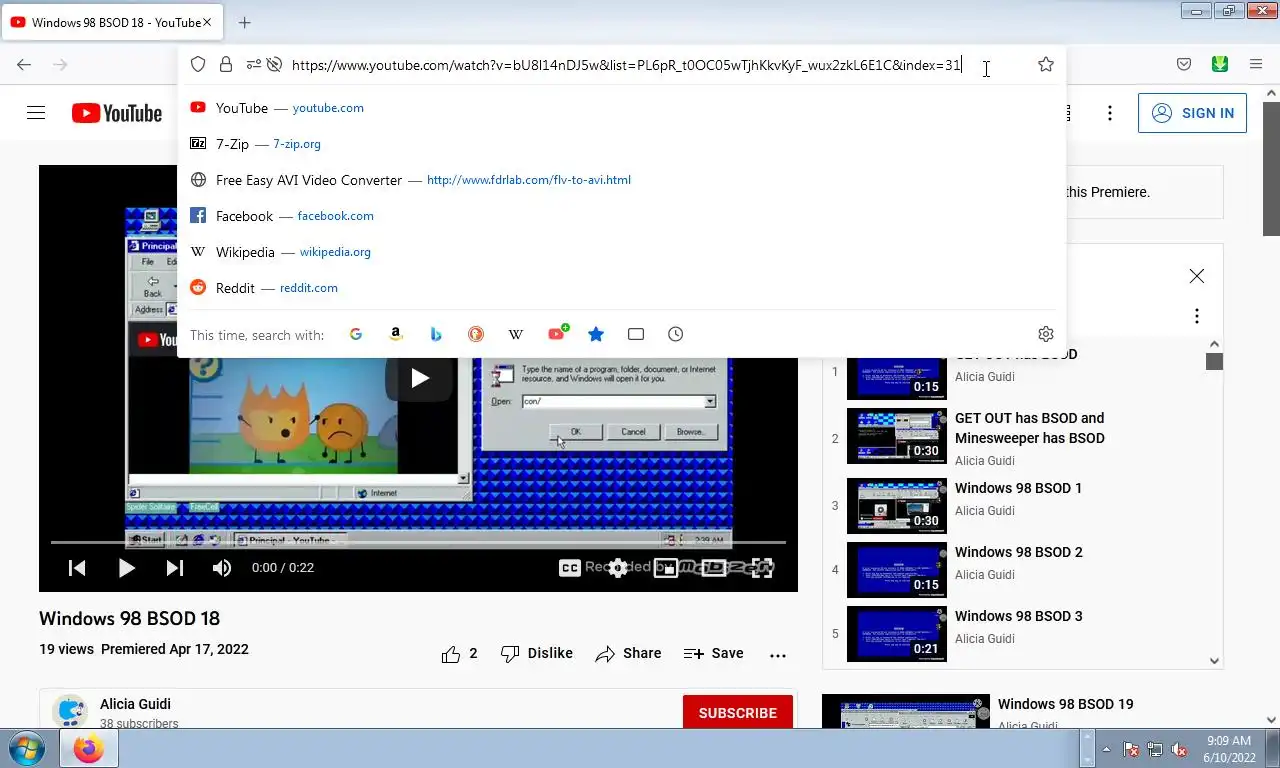This screenshot has width=1280, height=768.
Task: Click the Firefox forward arrow
Action: pyautogui.click(x=60, y=65)
